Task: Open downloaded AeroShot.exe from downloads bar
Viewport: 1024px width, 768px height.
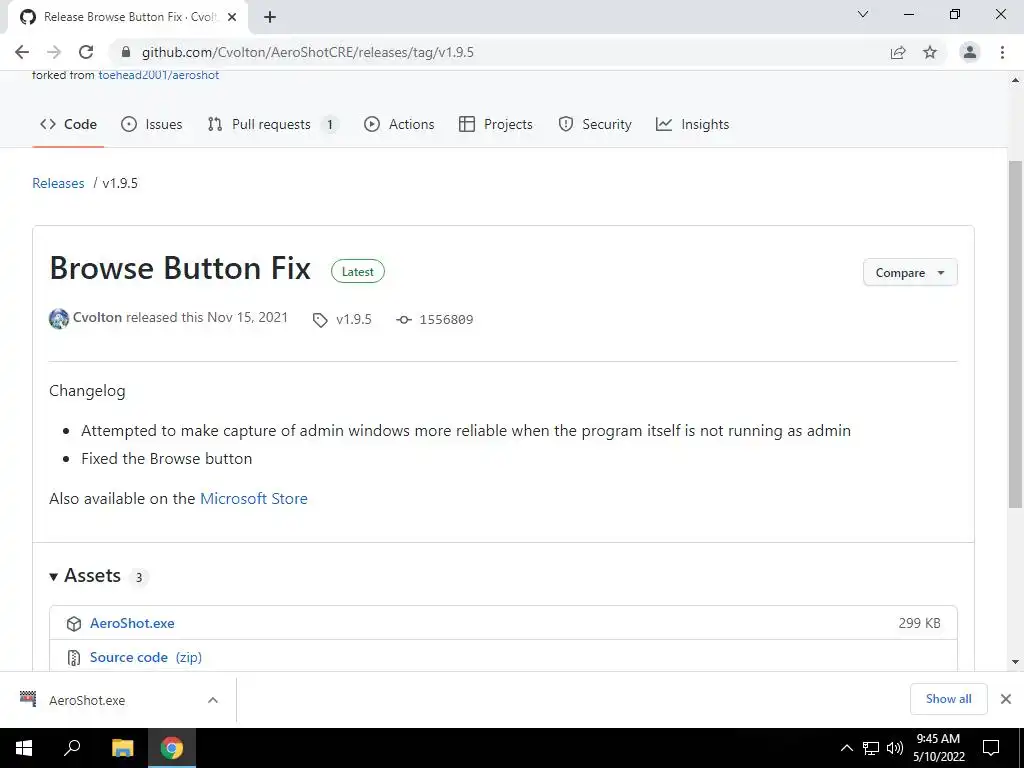Action: 87,700
